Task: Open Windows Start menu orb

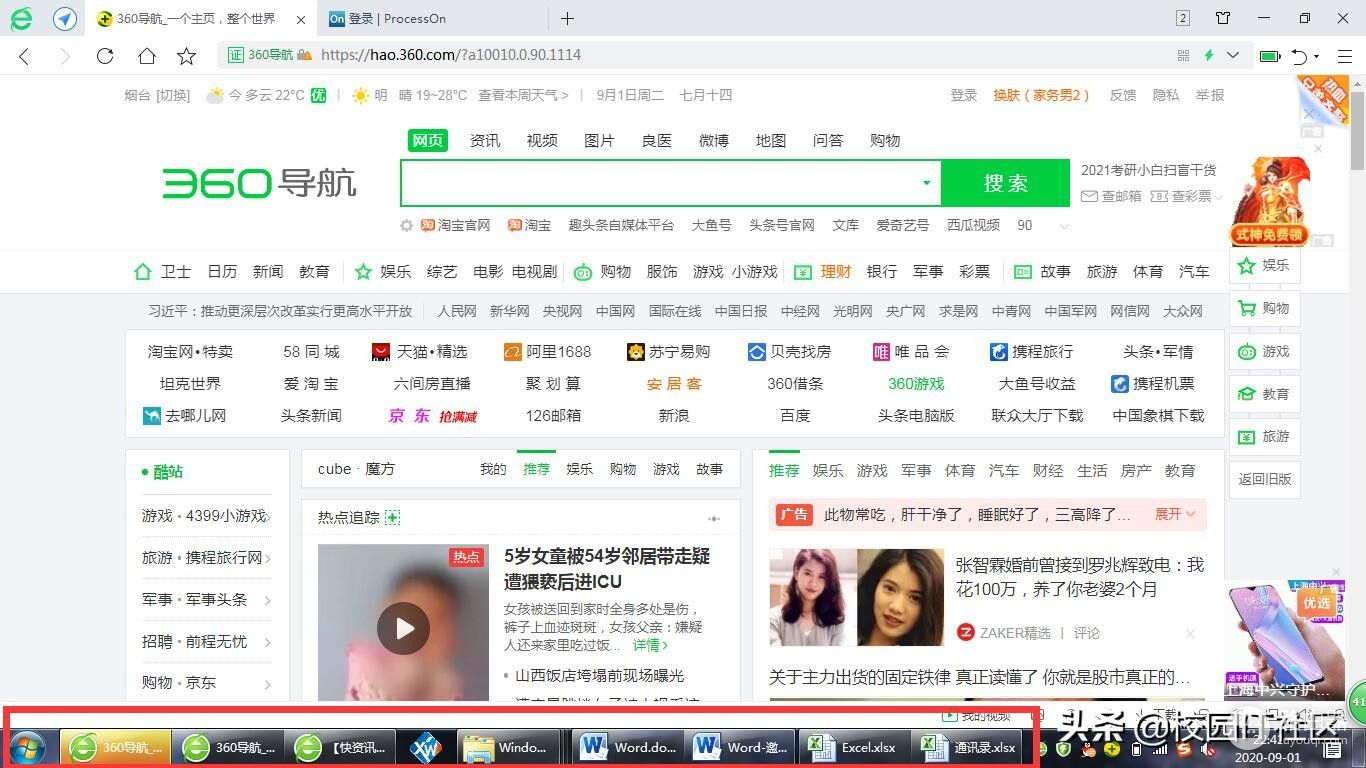Action: pos(27,746)
